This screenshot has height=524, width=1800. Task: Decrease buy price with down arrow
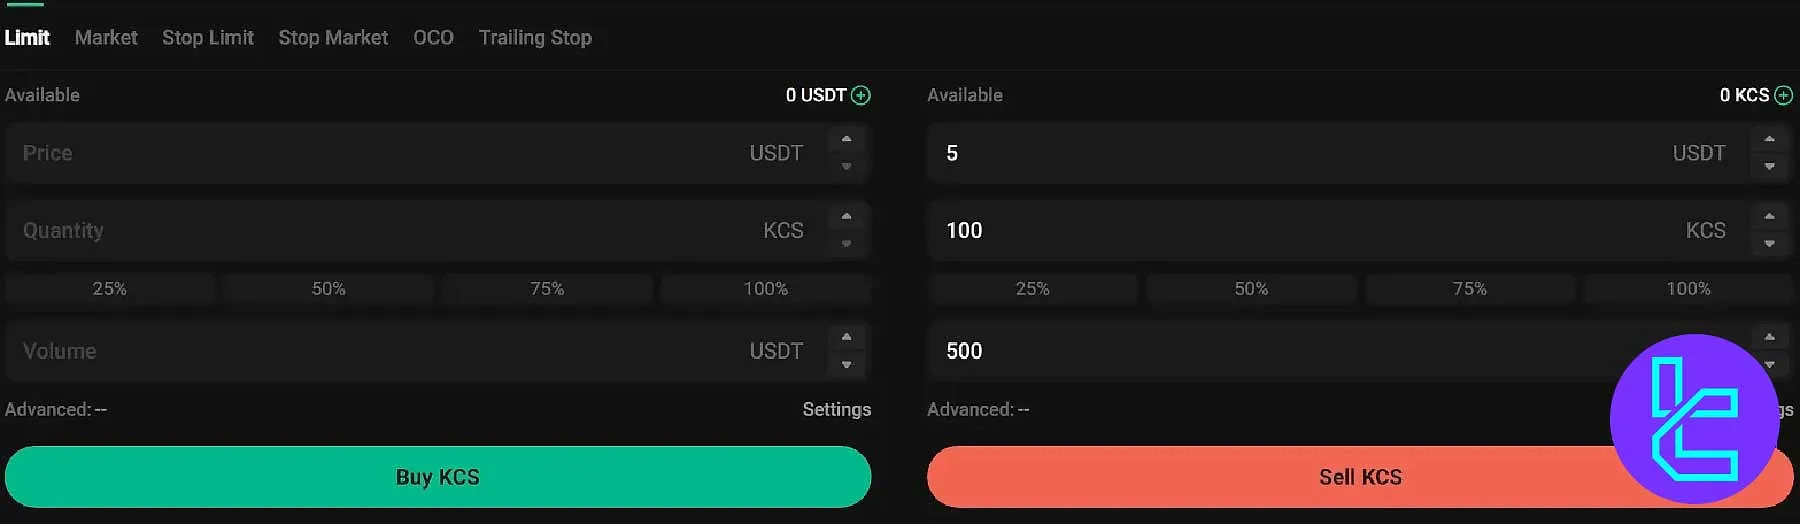pos(846,166)
